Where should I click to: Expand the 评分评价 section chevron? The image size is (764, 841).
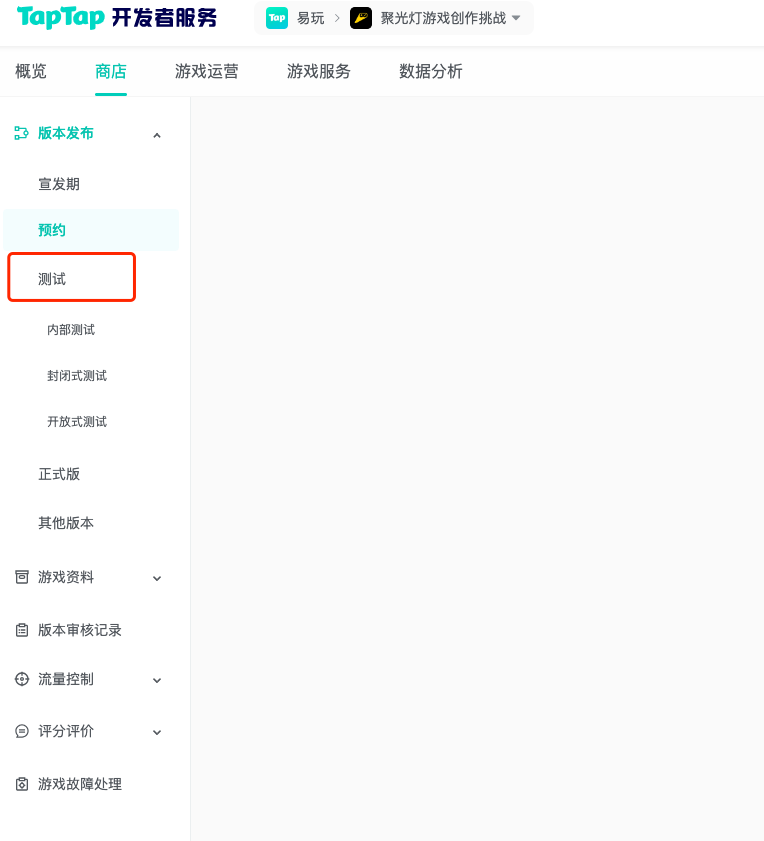coord(157,732)
